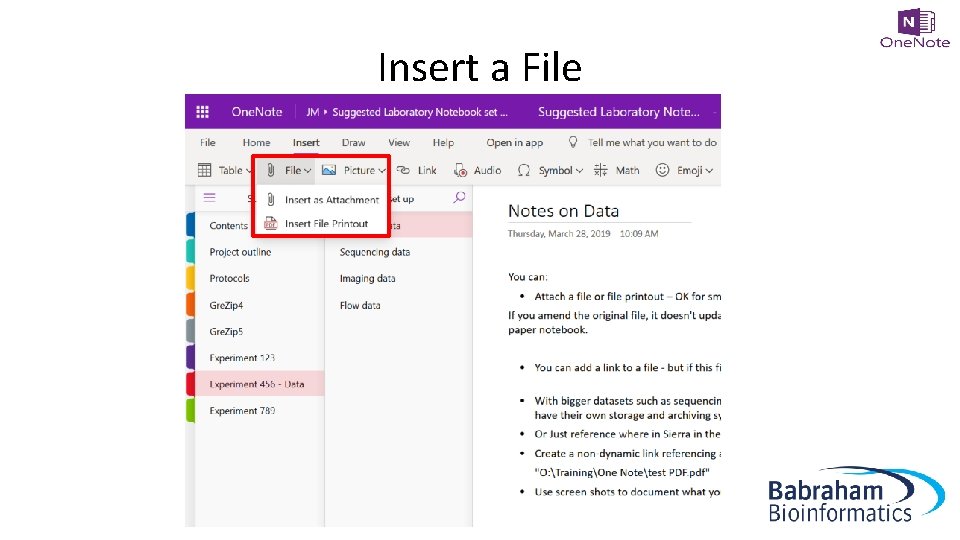Click the Tell me what you want search box
The image size is (960, 540).
(x=652, y=143)
